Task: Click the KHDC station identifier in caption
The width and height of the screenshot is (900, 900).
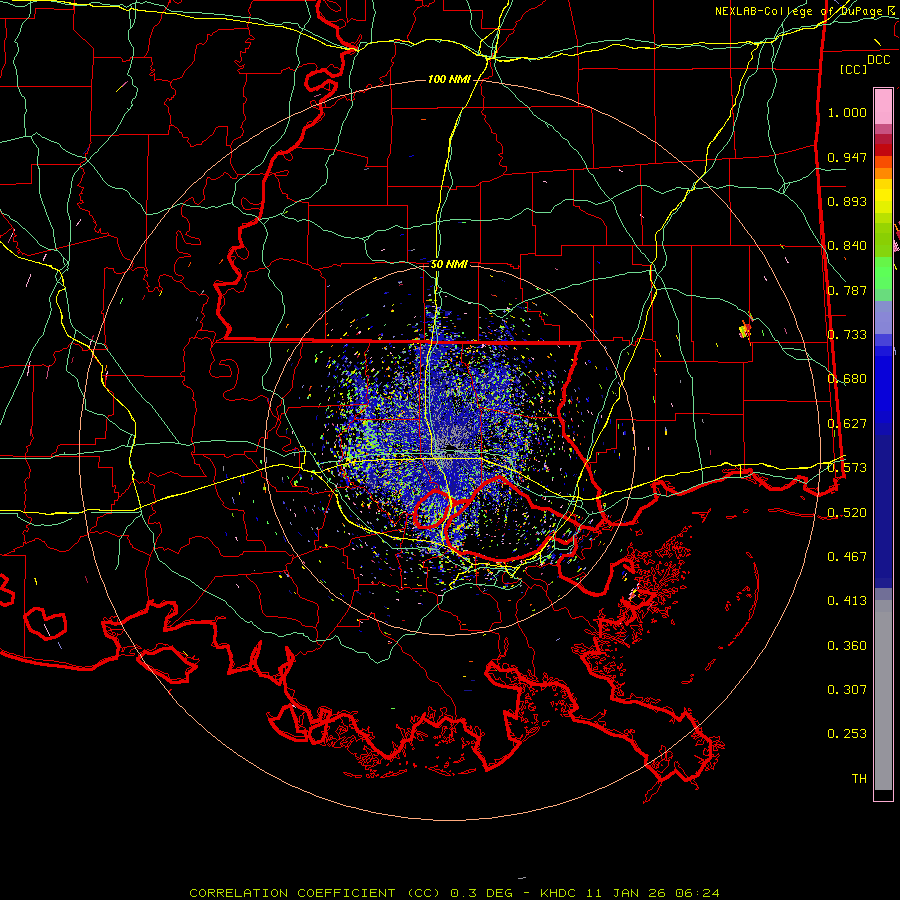Action: (x=560, y=893)
